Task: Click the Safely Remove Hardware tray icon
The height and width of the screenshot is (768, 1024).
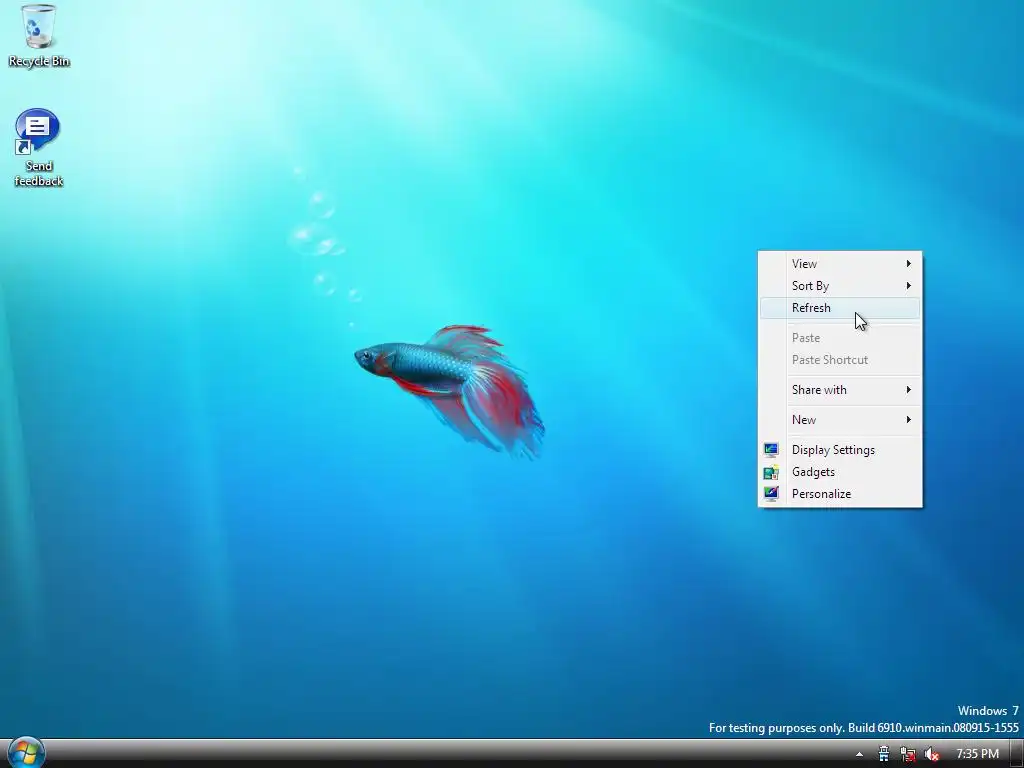Action: coord(884,754)
